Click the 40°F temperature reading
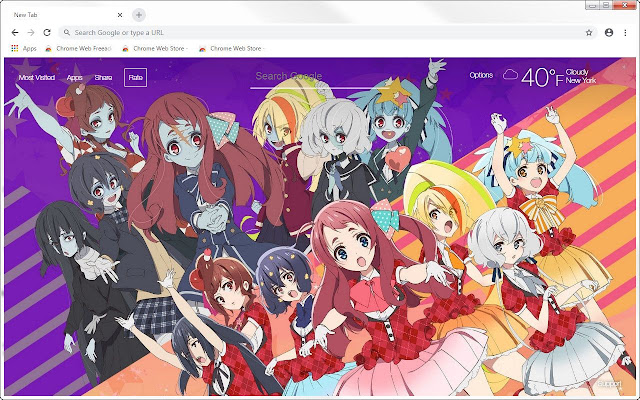640x400 pixels. 542,77
